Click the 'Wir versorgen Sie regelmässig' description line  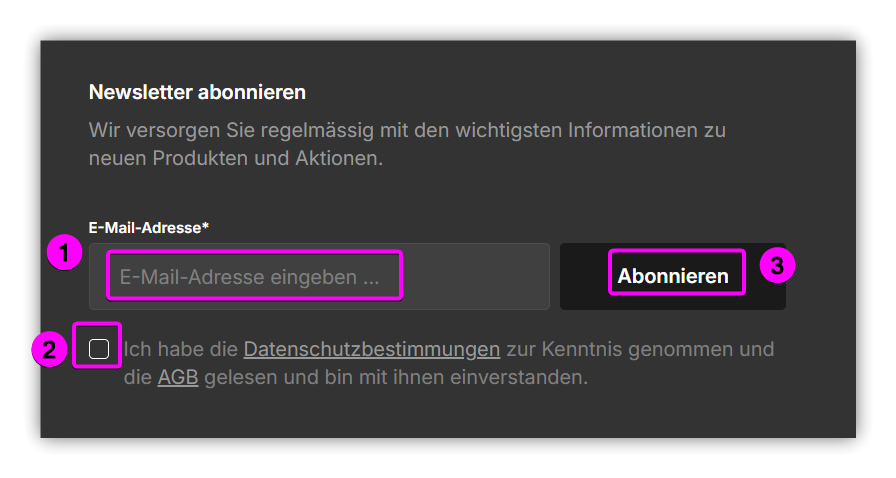[x=407, y=130]
